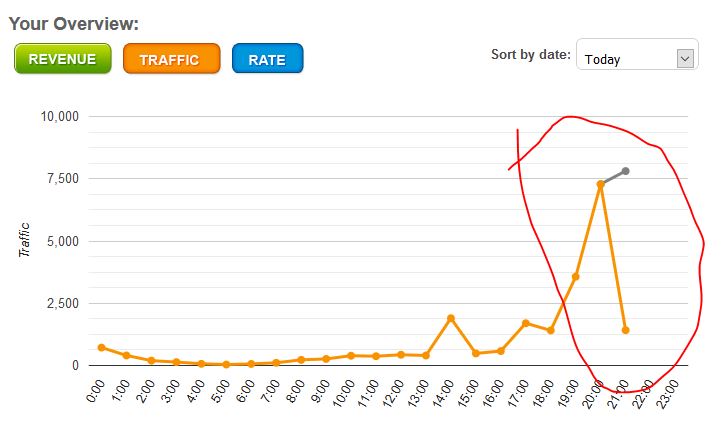
Task: Click the traffic data point at 14:00
Action: pos(451,318)
